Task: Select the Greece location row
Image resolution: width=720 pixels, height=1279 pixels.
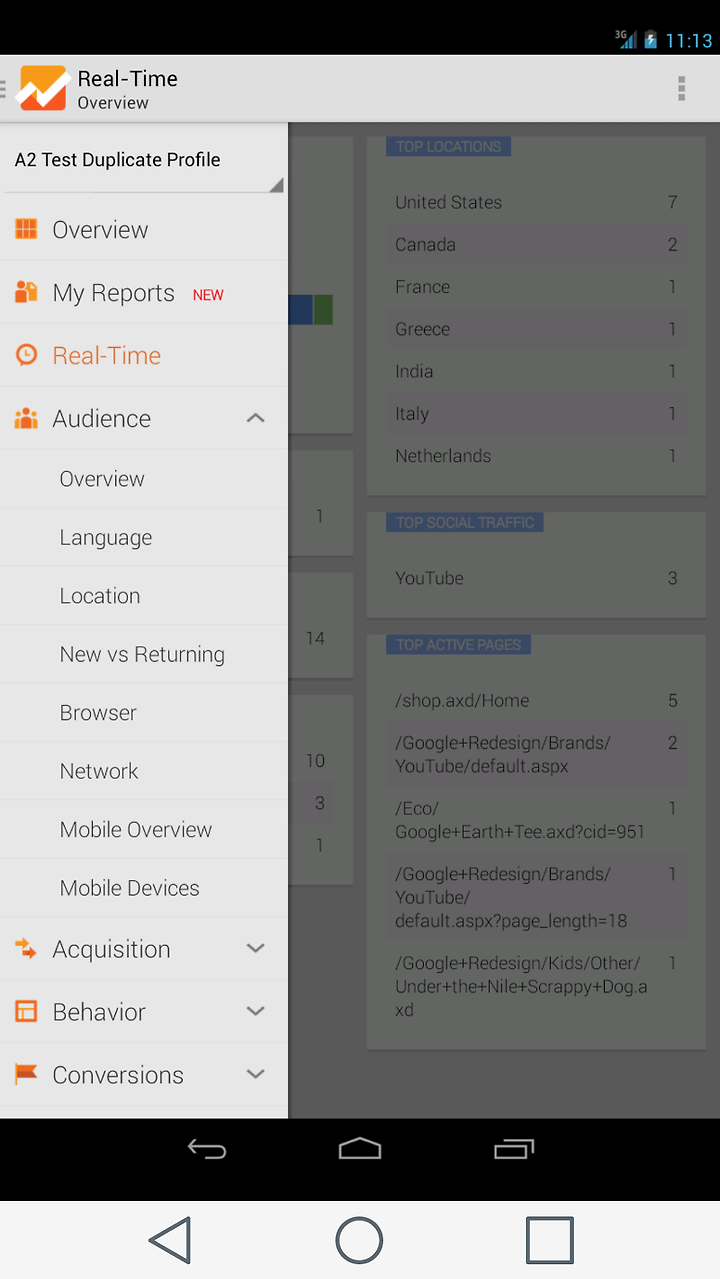Action: pyautogui.click(x=536, y=329)
